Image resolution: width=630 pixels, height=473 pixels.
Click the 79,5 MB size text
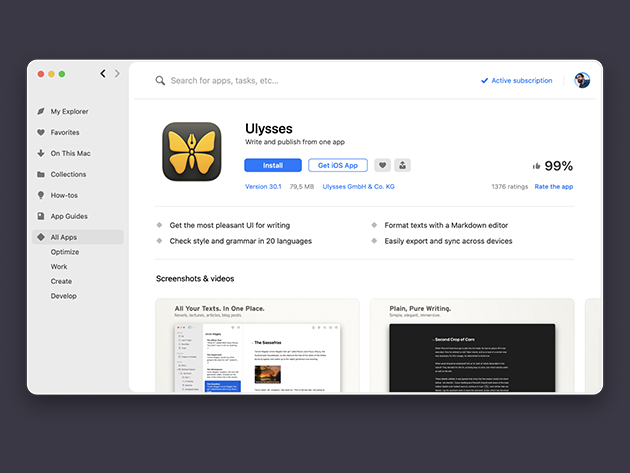(302, 186)
